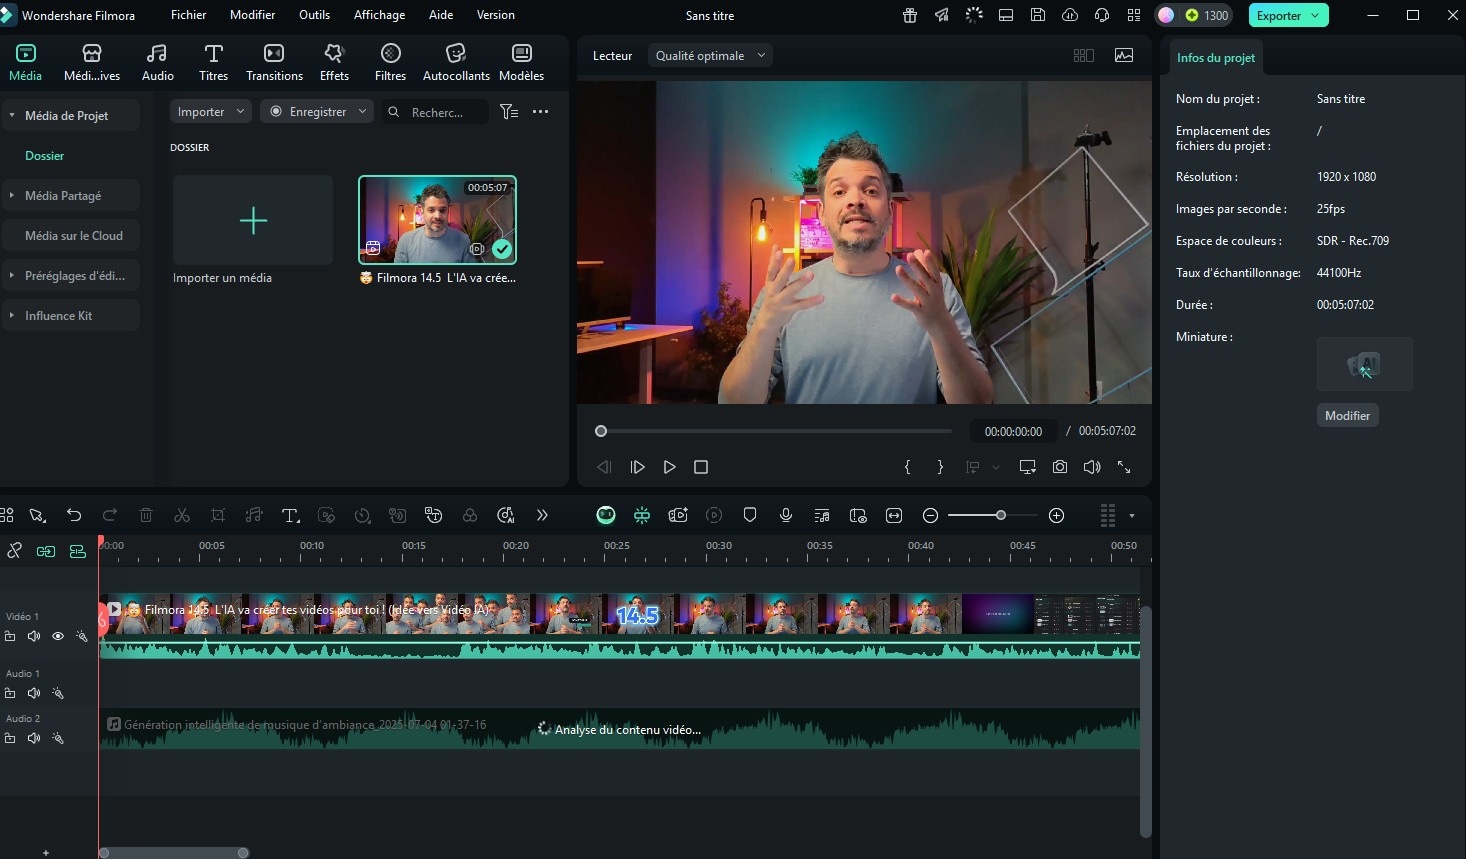Expand more timeline tools chevrons
The width and height of the screenshot is (1466, 859).
(542, 515)
